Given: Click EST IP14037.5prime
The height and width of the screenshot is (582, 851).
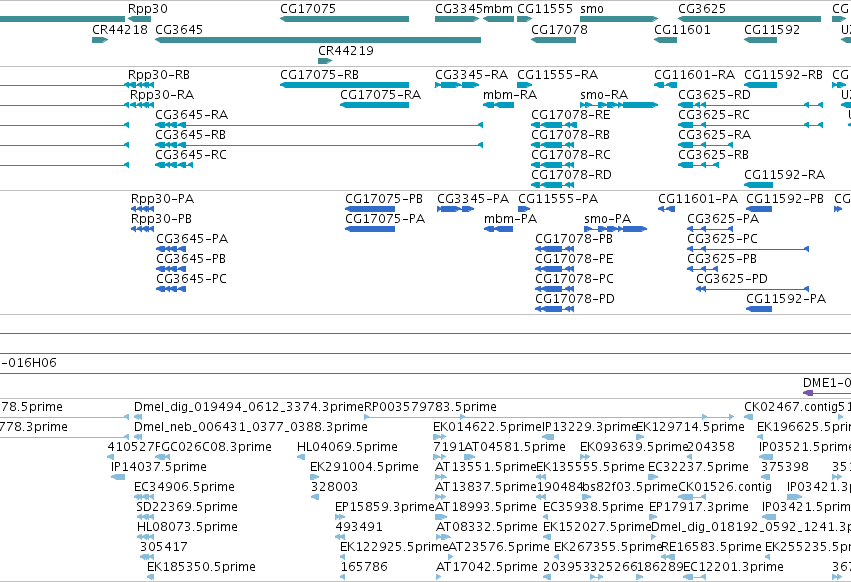Looking at the screenshot, I should [x=118, y=477].
